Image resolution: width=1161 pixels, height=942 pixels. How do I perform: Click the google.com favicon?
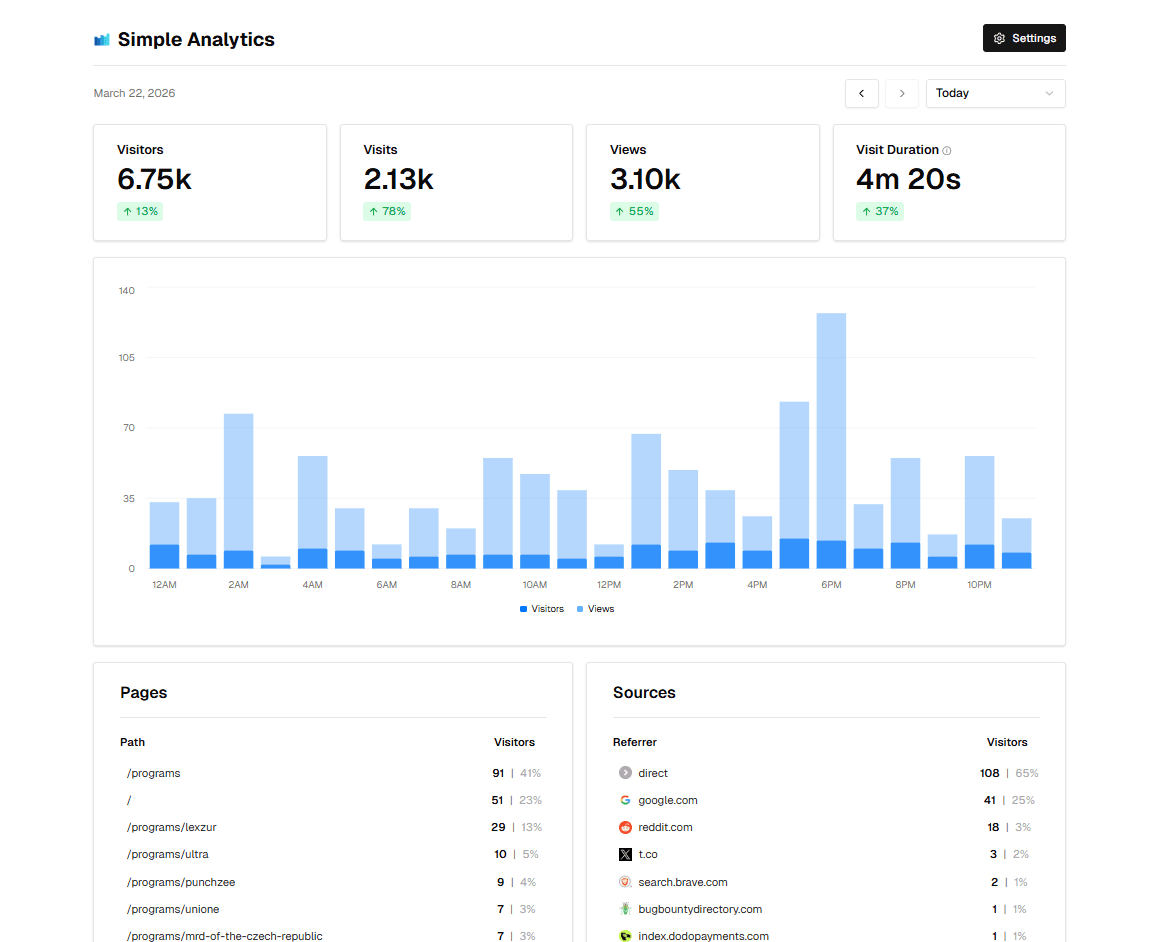point(625,800)
